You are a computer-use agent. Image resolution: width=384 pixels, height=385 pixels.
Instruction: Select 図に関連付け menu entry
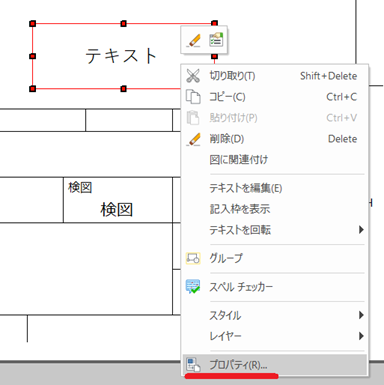pos(275,160)
